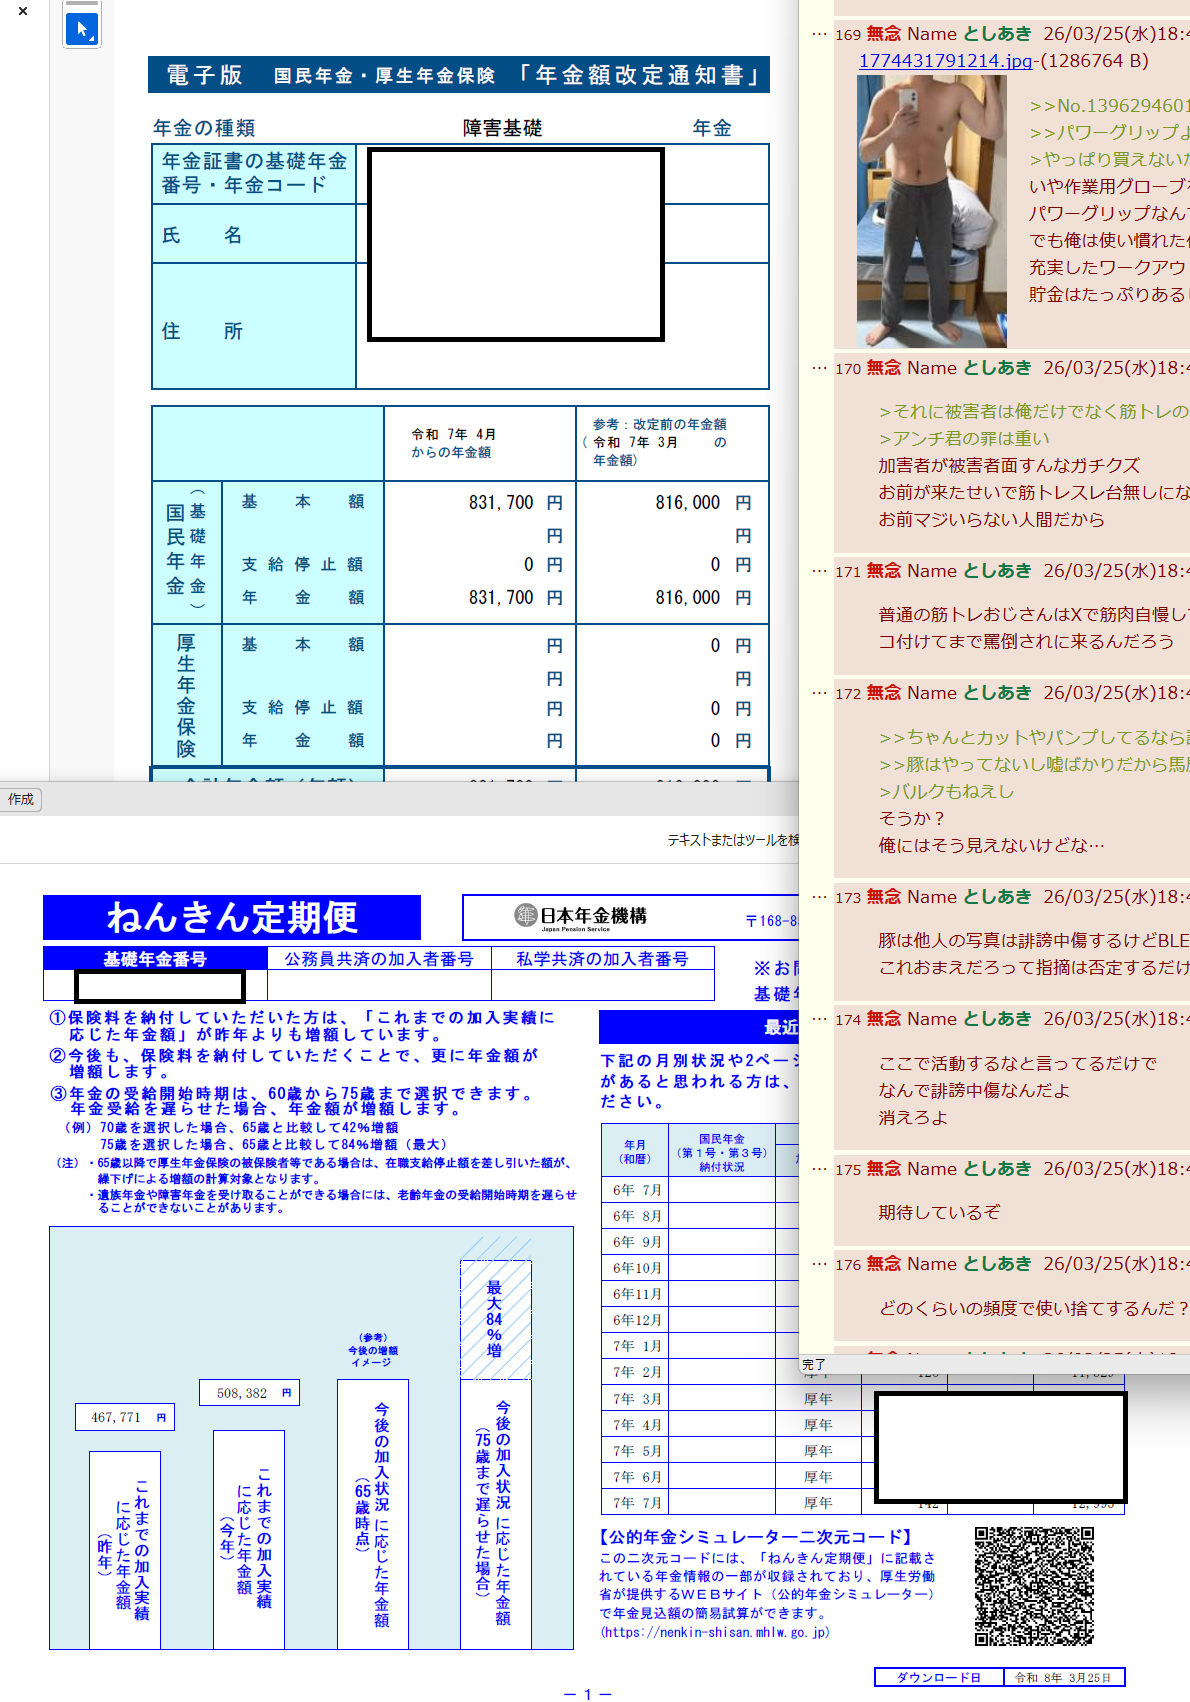Close the panel with the X icon

pos(23,12)
